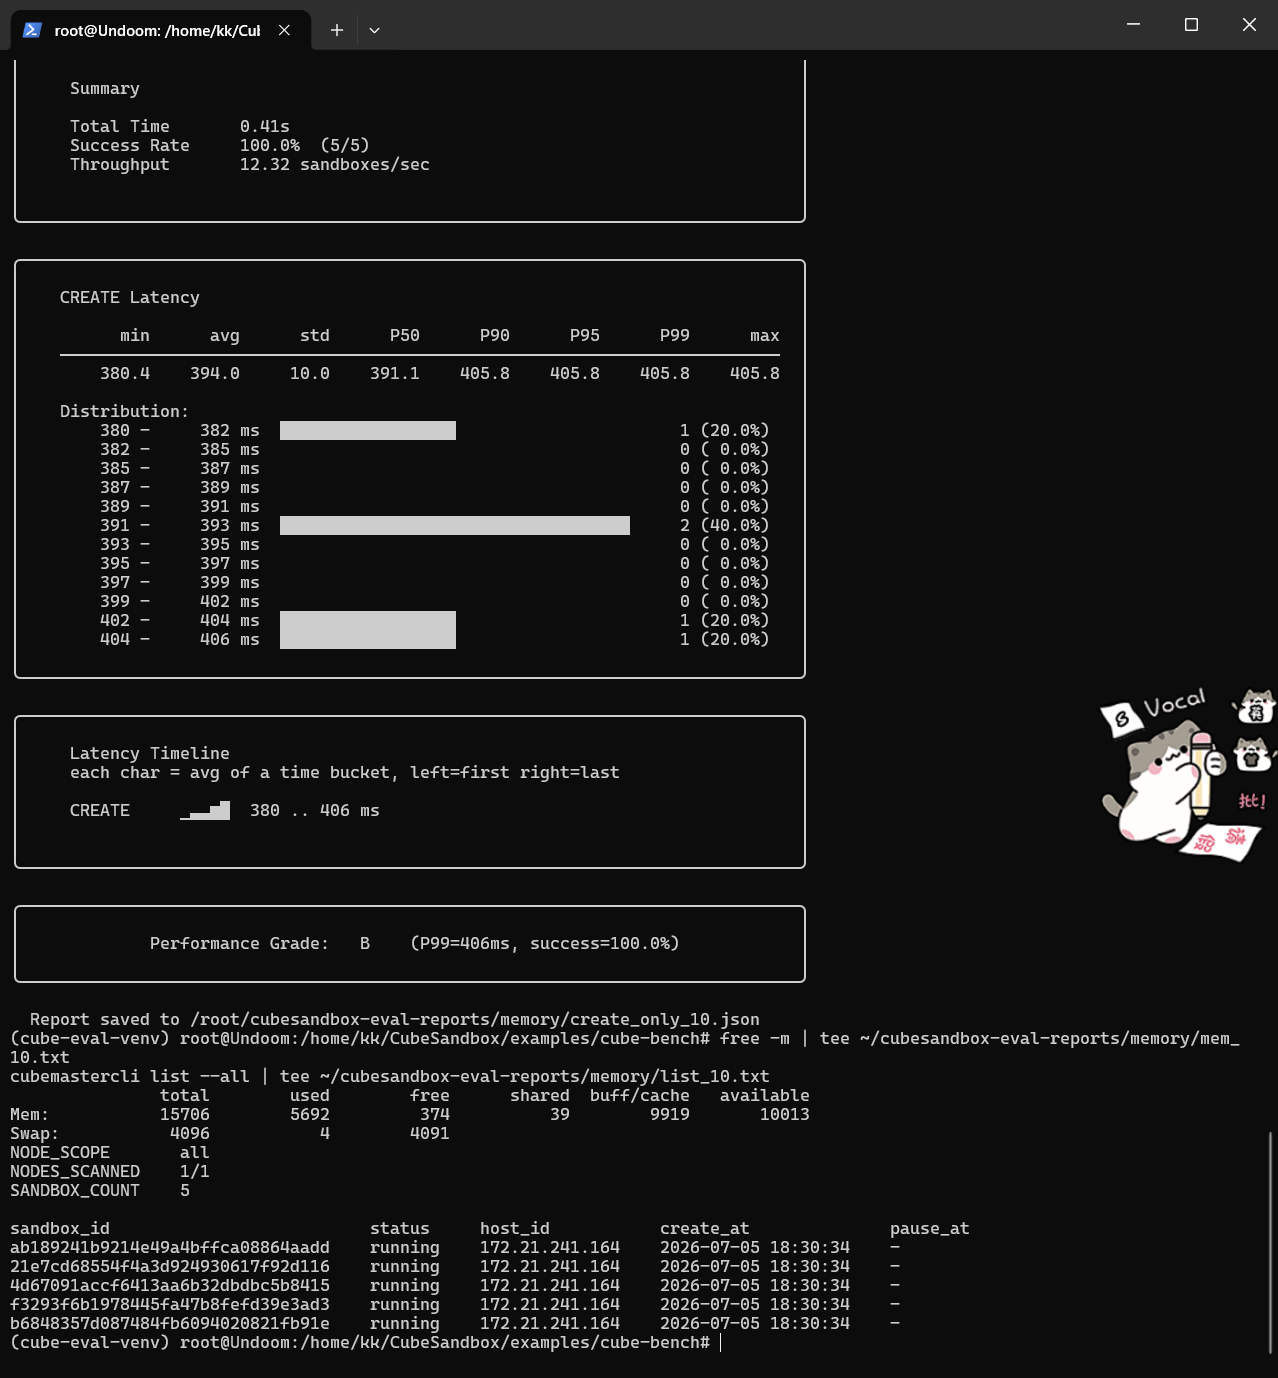Click the terminal scrollbar thumb on the right edge
The height and width of the screenshot is (1378, 1278).
(x=1271, y=1242)
